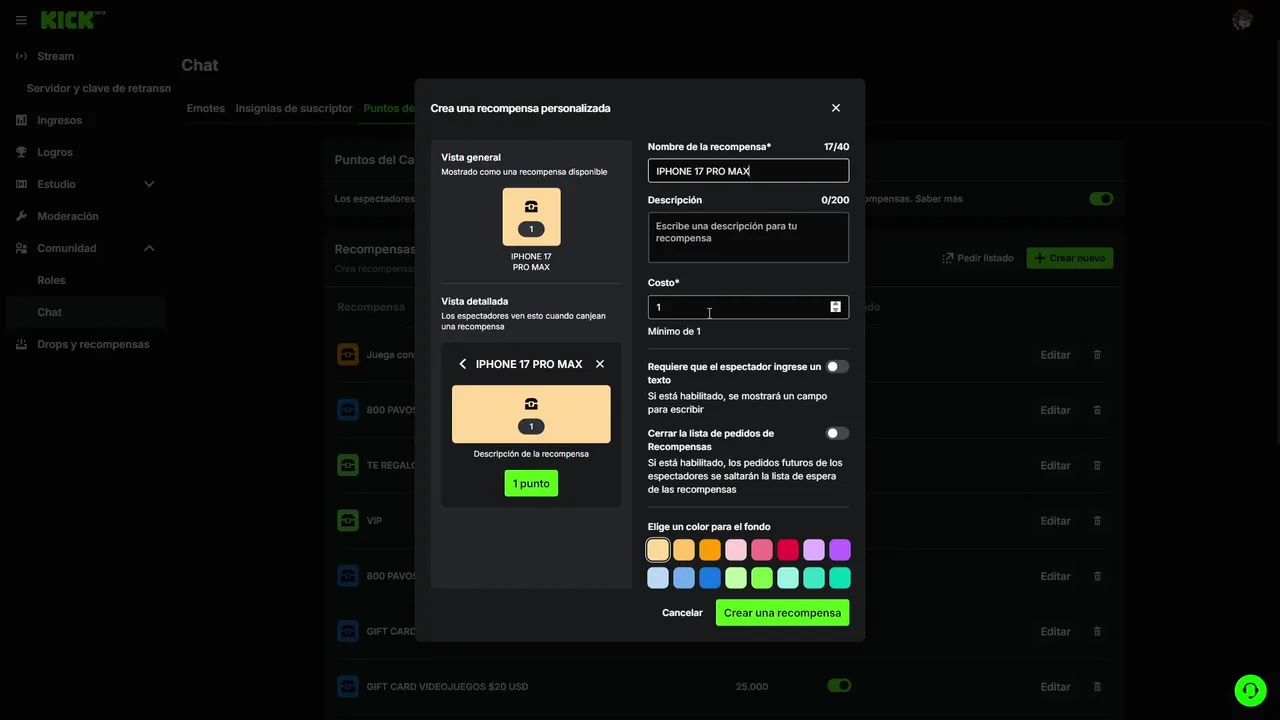Expand the Estudio sidebar section
Image resolution: width=1280 pixels, height=720 pixels.
(149, 184)
